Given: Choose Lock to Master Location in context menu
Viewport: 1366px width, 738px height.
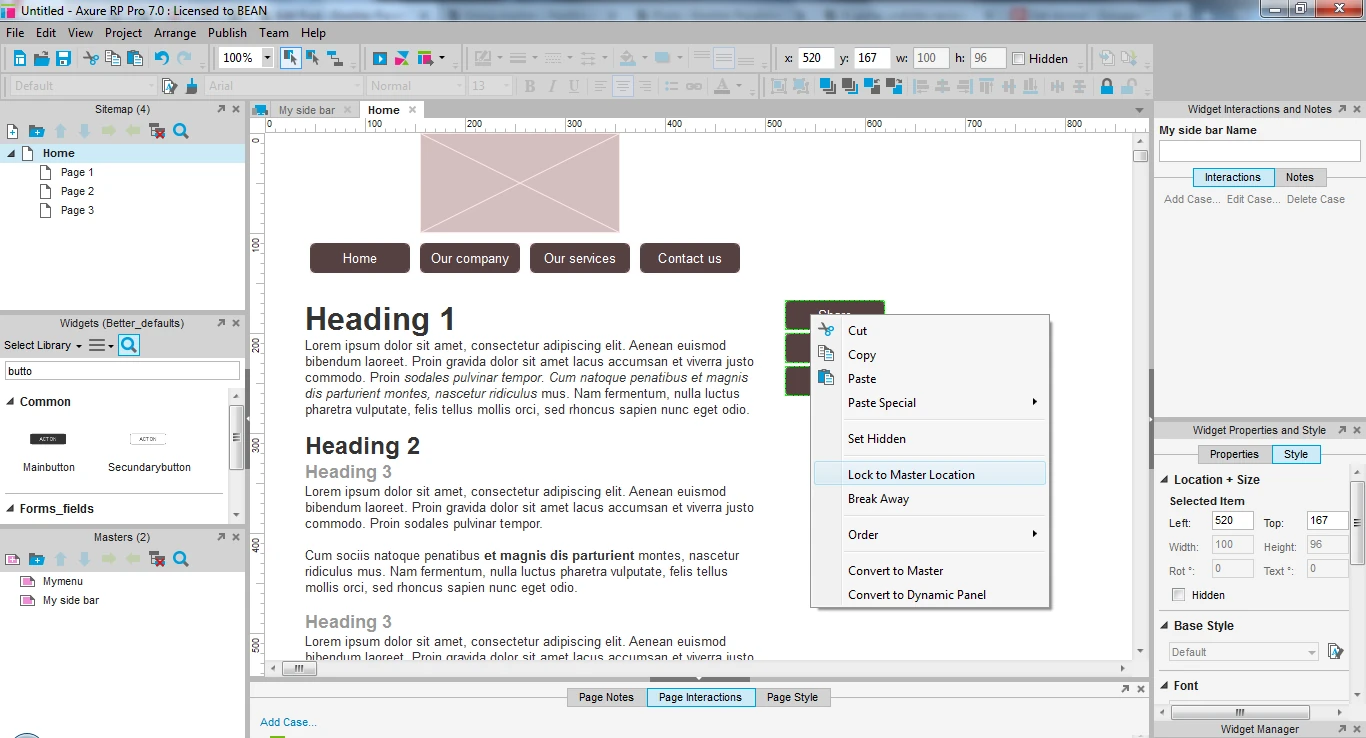Looking at the screenshot, I should coord(930,475).
